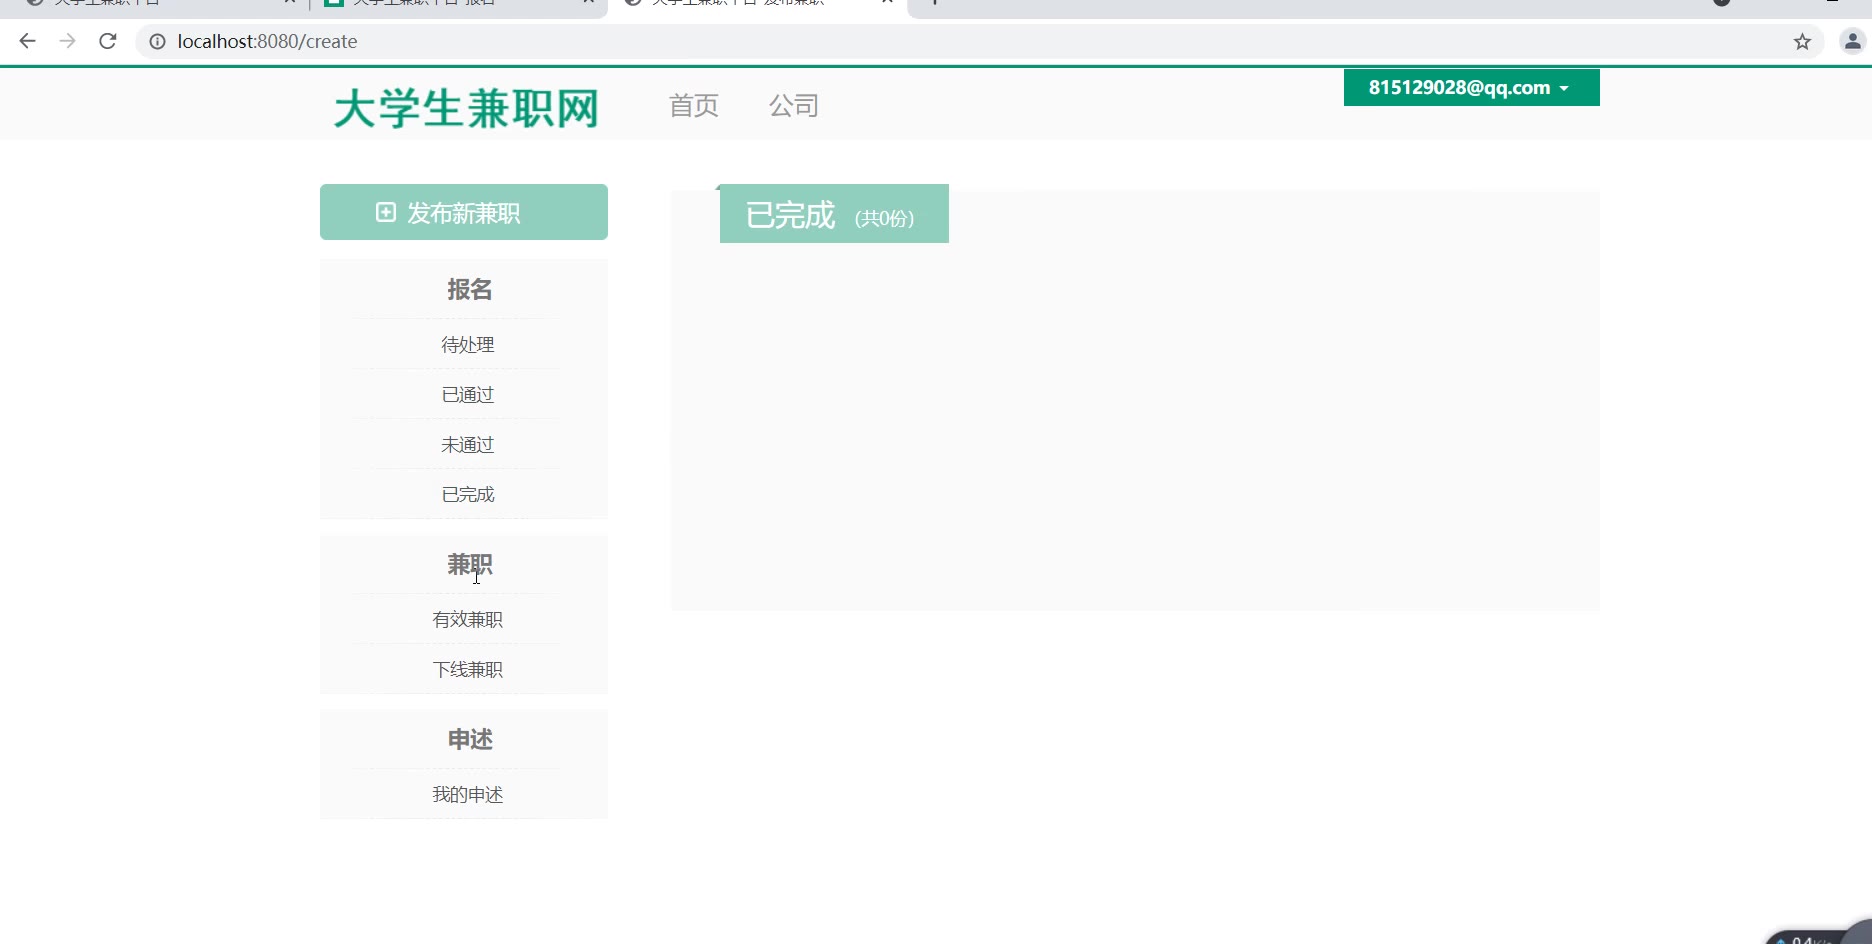The image size is (1872, 944).
Task: Open 下线兼职 in the sidebar
Action: point(468,669)
